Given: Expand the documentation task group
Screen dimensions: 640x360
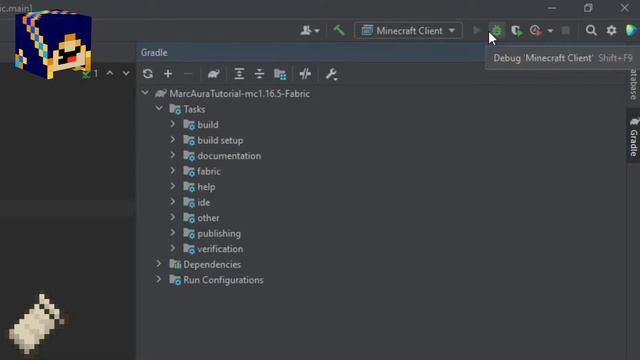Looking at the screenshot, I should [173, 155].
